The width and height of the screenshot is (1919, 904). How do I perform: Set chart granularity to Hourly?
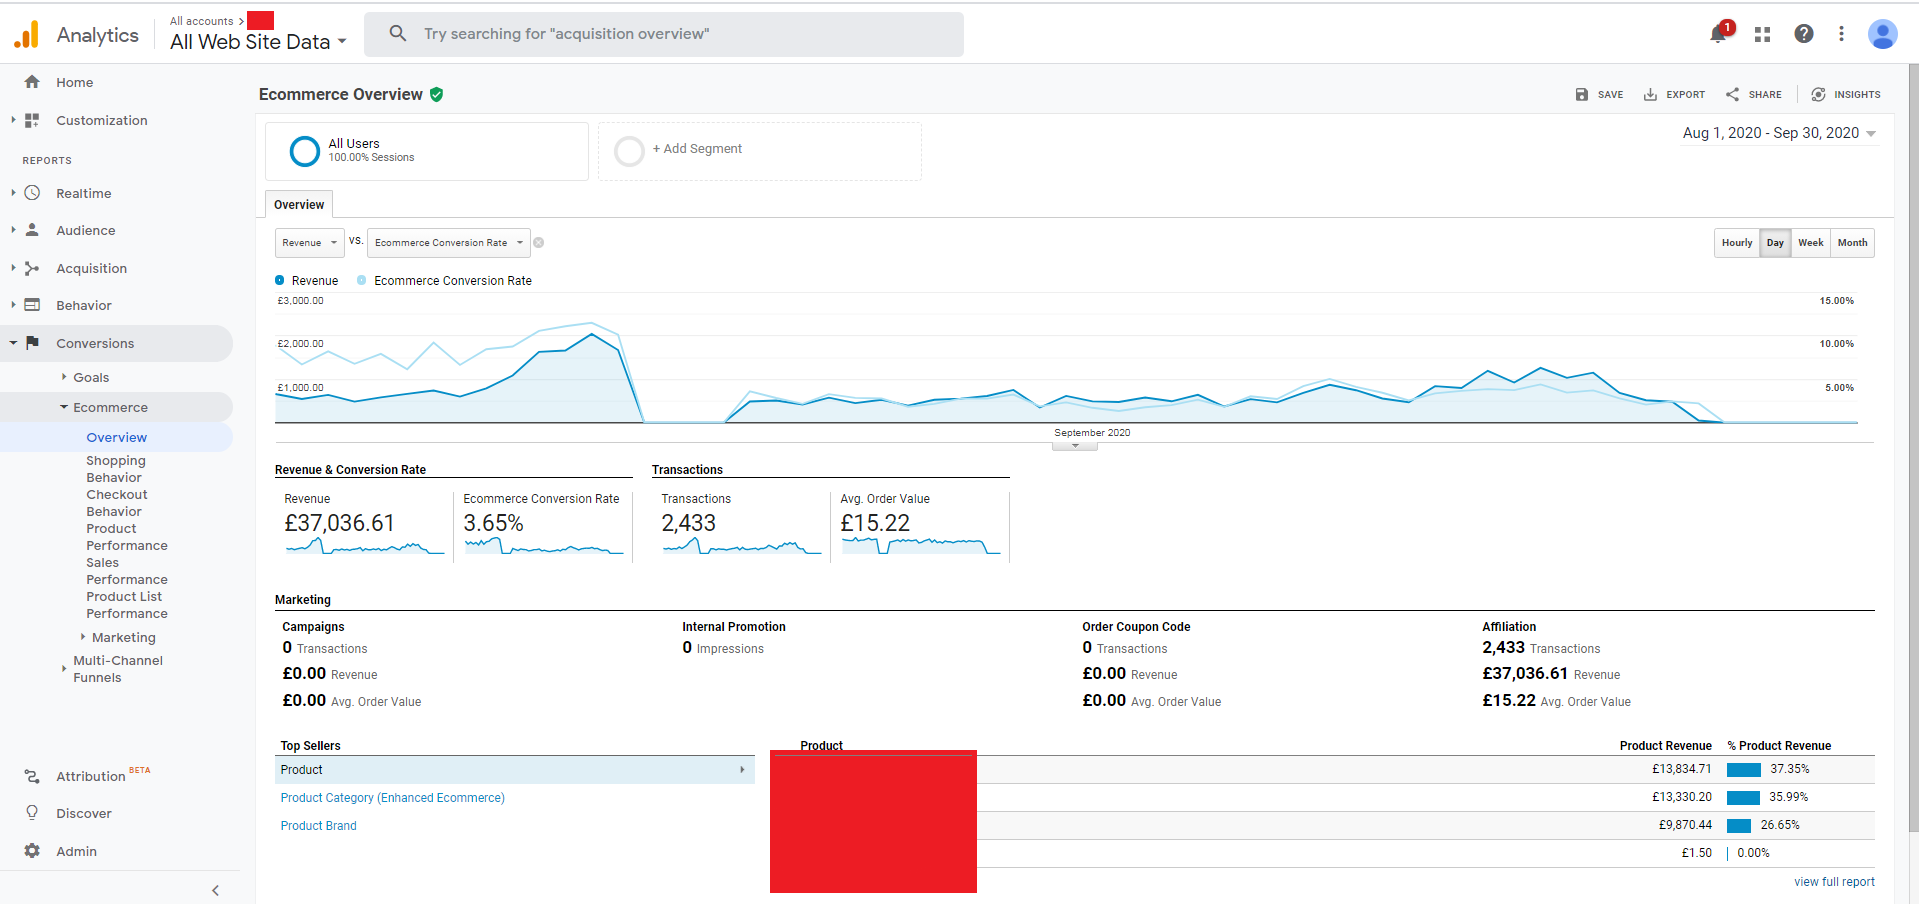[x=1736, y=243]
